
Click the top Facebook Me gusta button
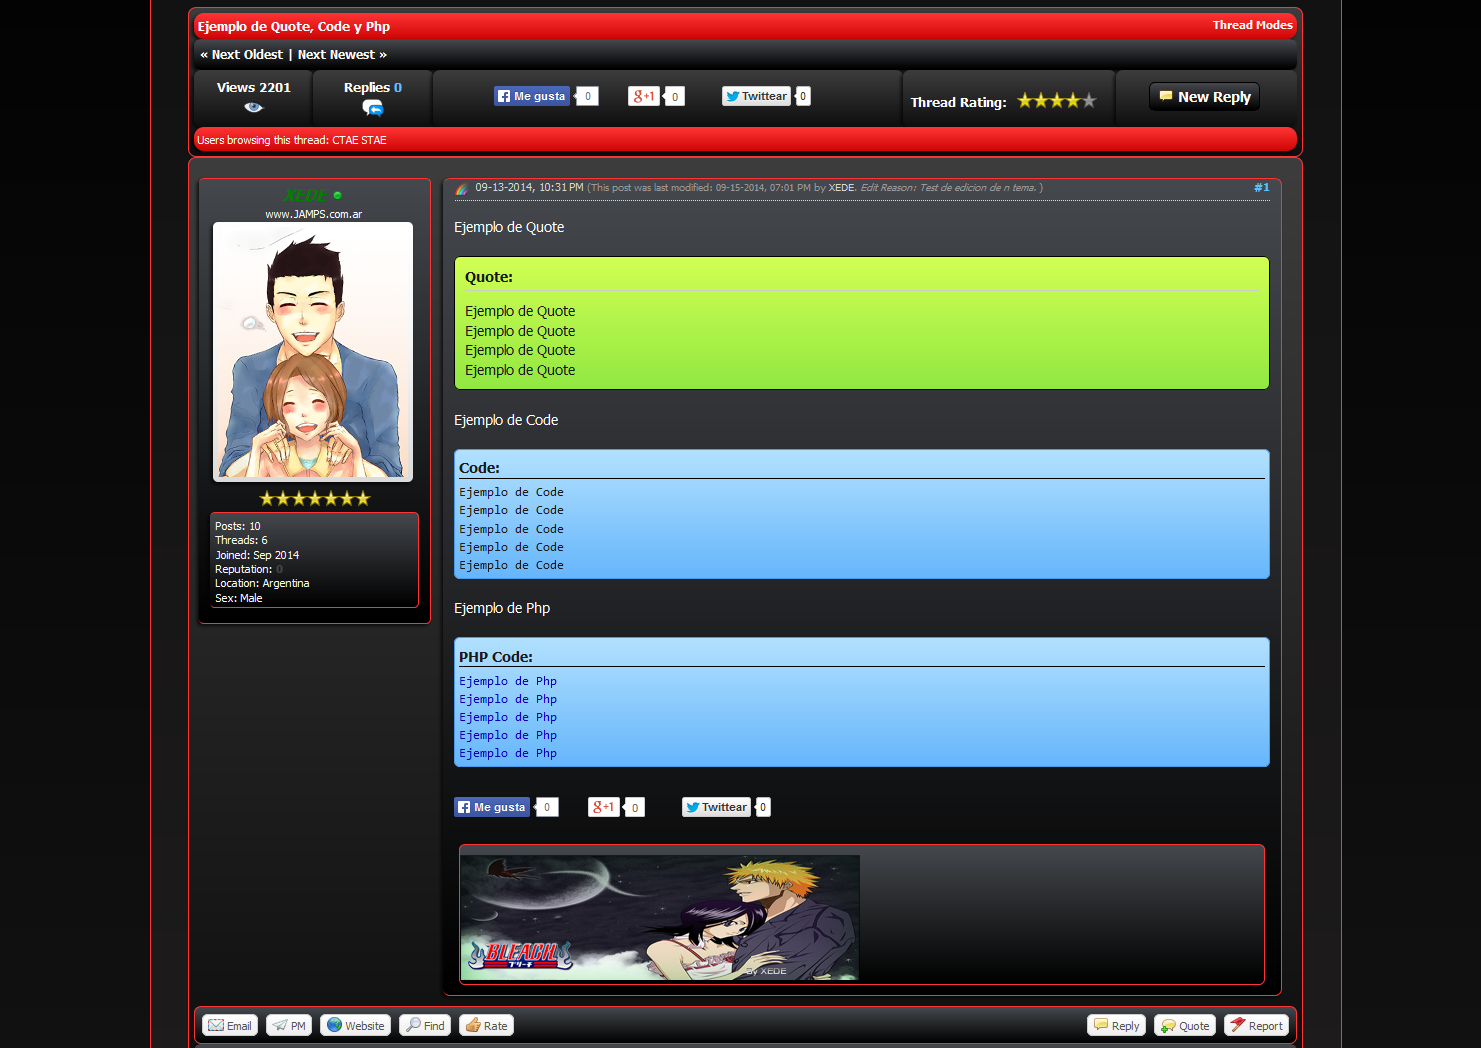[x=532, y=96]
